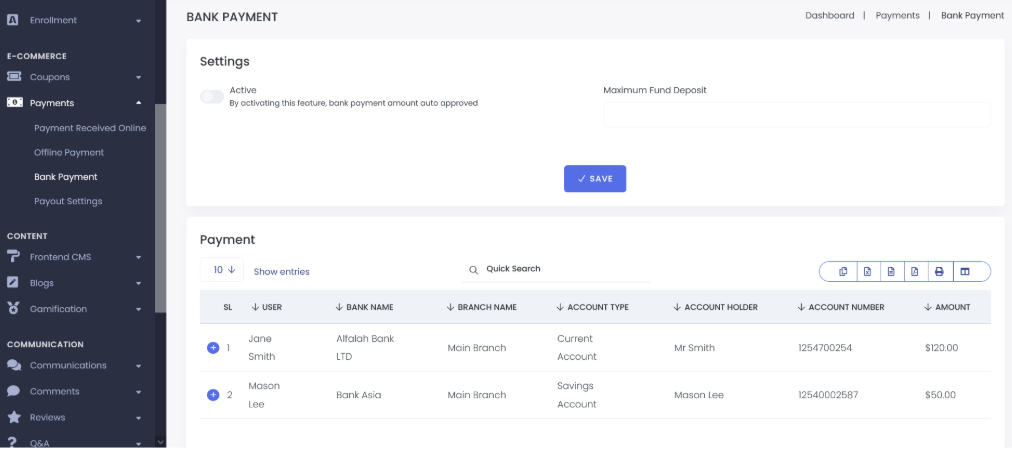This screenshot has height=451, width=1012.
Task: Open Payout Settings submenu item
Action: [x=68, y=201]
